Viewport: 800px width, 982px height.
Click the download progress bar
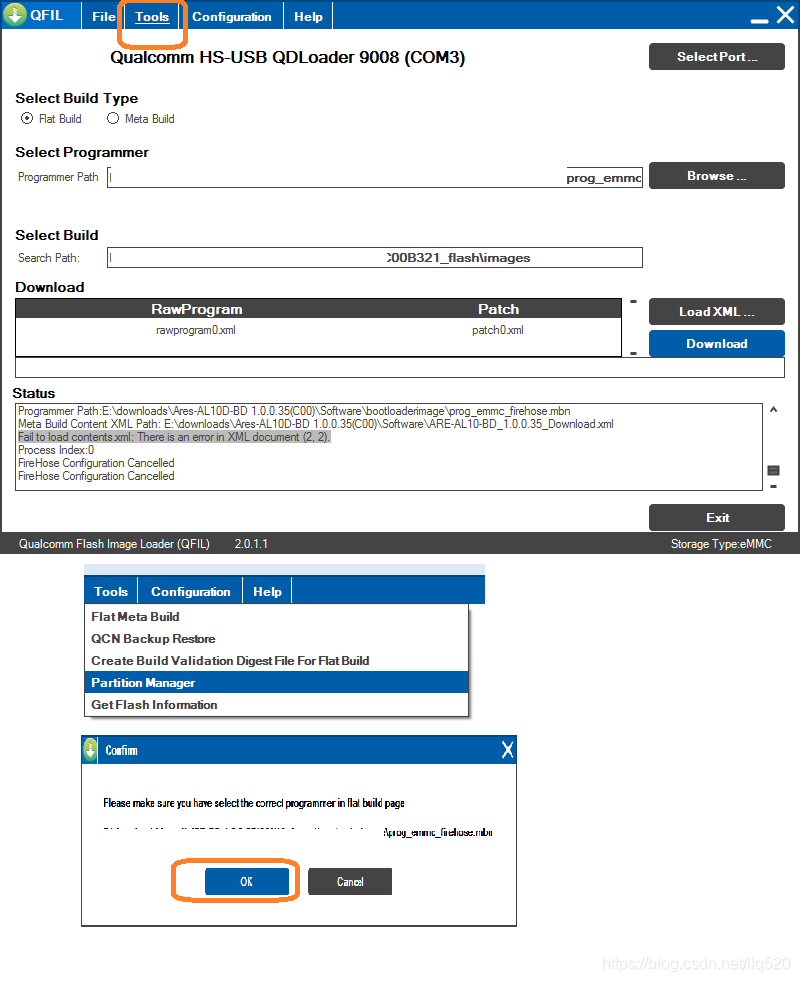(x=400, y=368)
